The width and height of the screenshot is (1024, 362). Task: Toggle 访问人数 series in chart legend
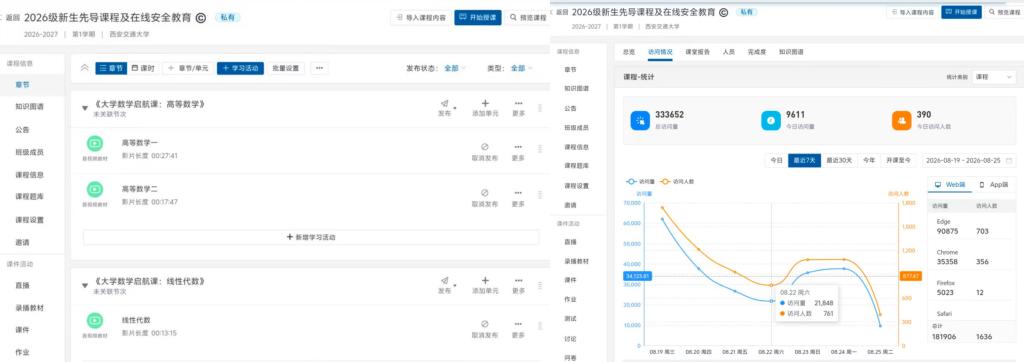pyautogui.click(x=677, y=182)
